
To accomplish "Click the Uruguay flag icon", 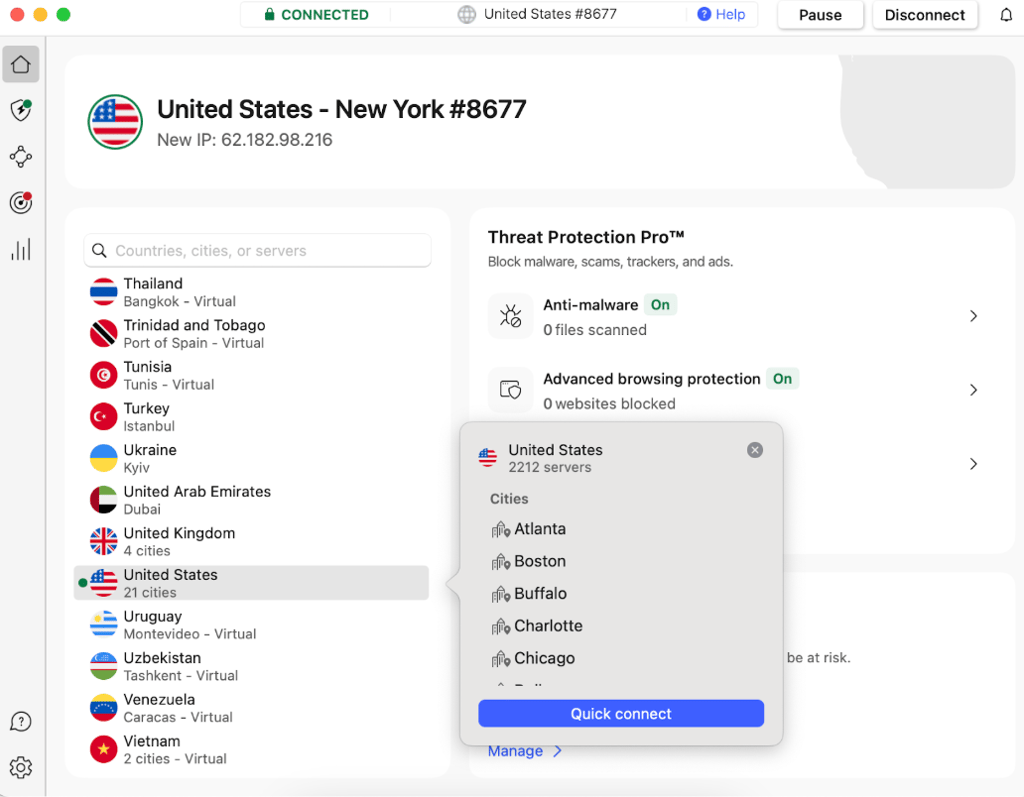I will pos(103,625).
